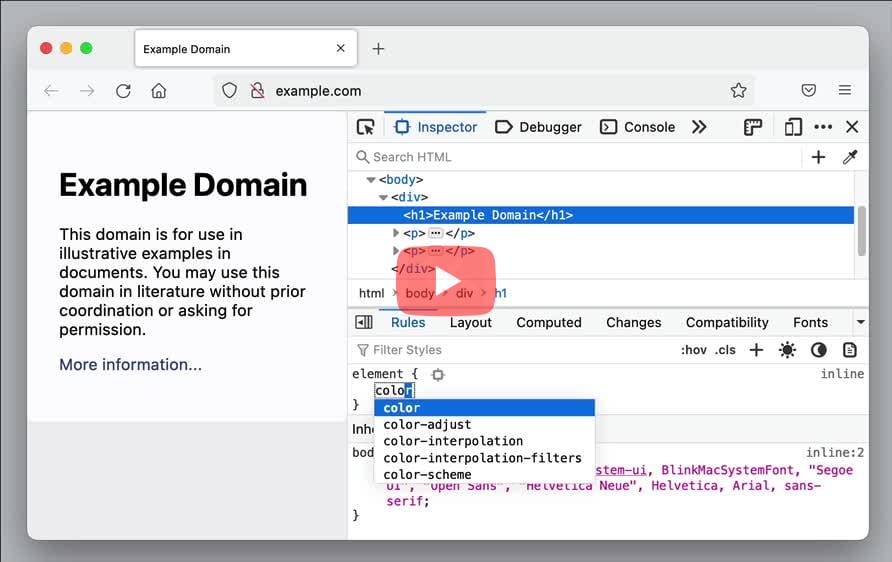Open the Layout tab

coord(470,323)
